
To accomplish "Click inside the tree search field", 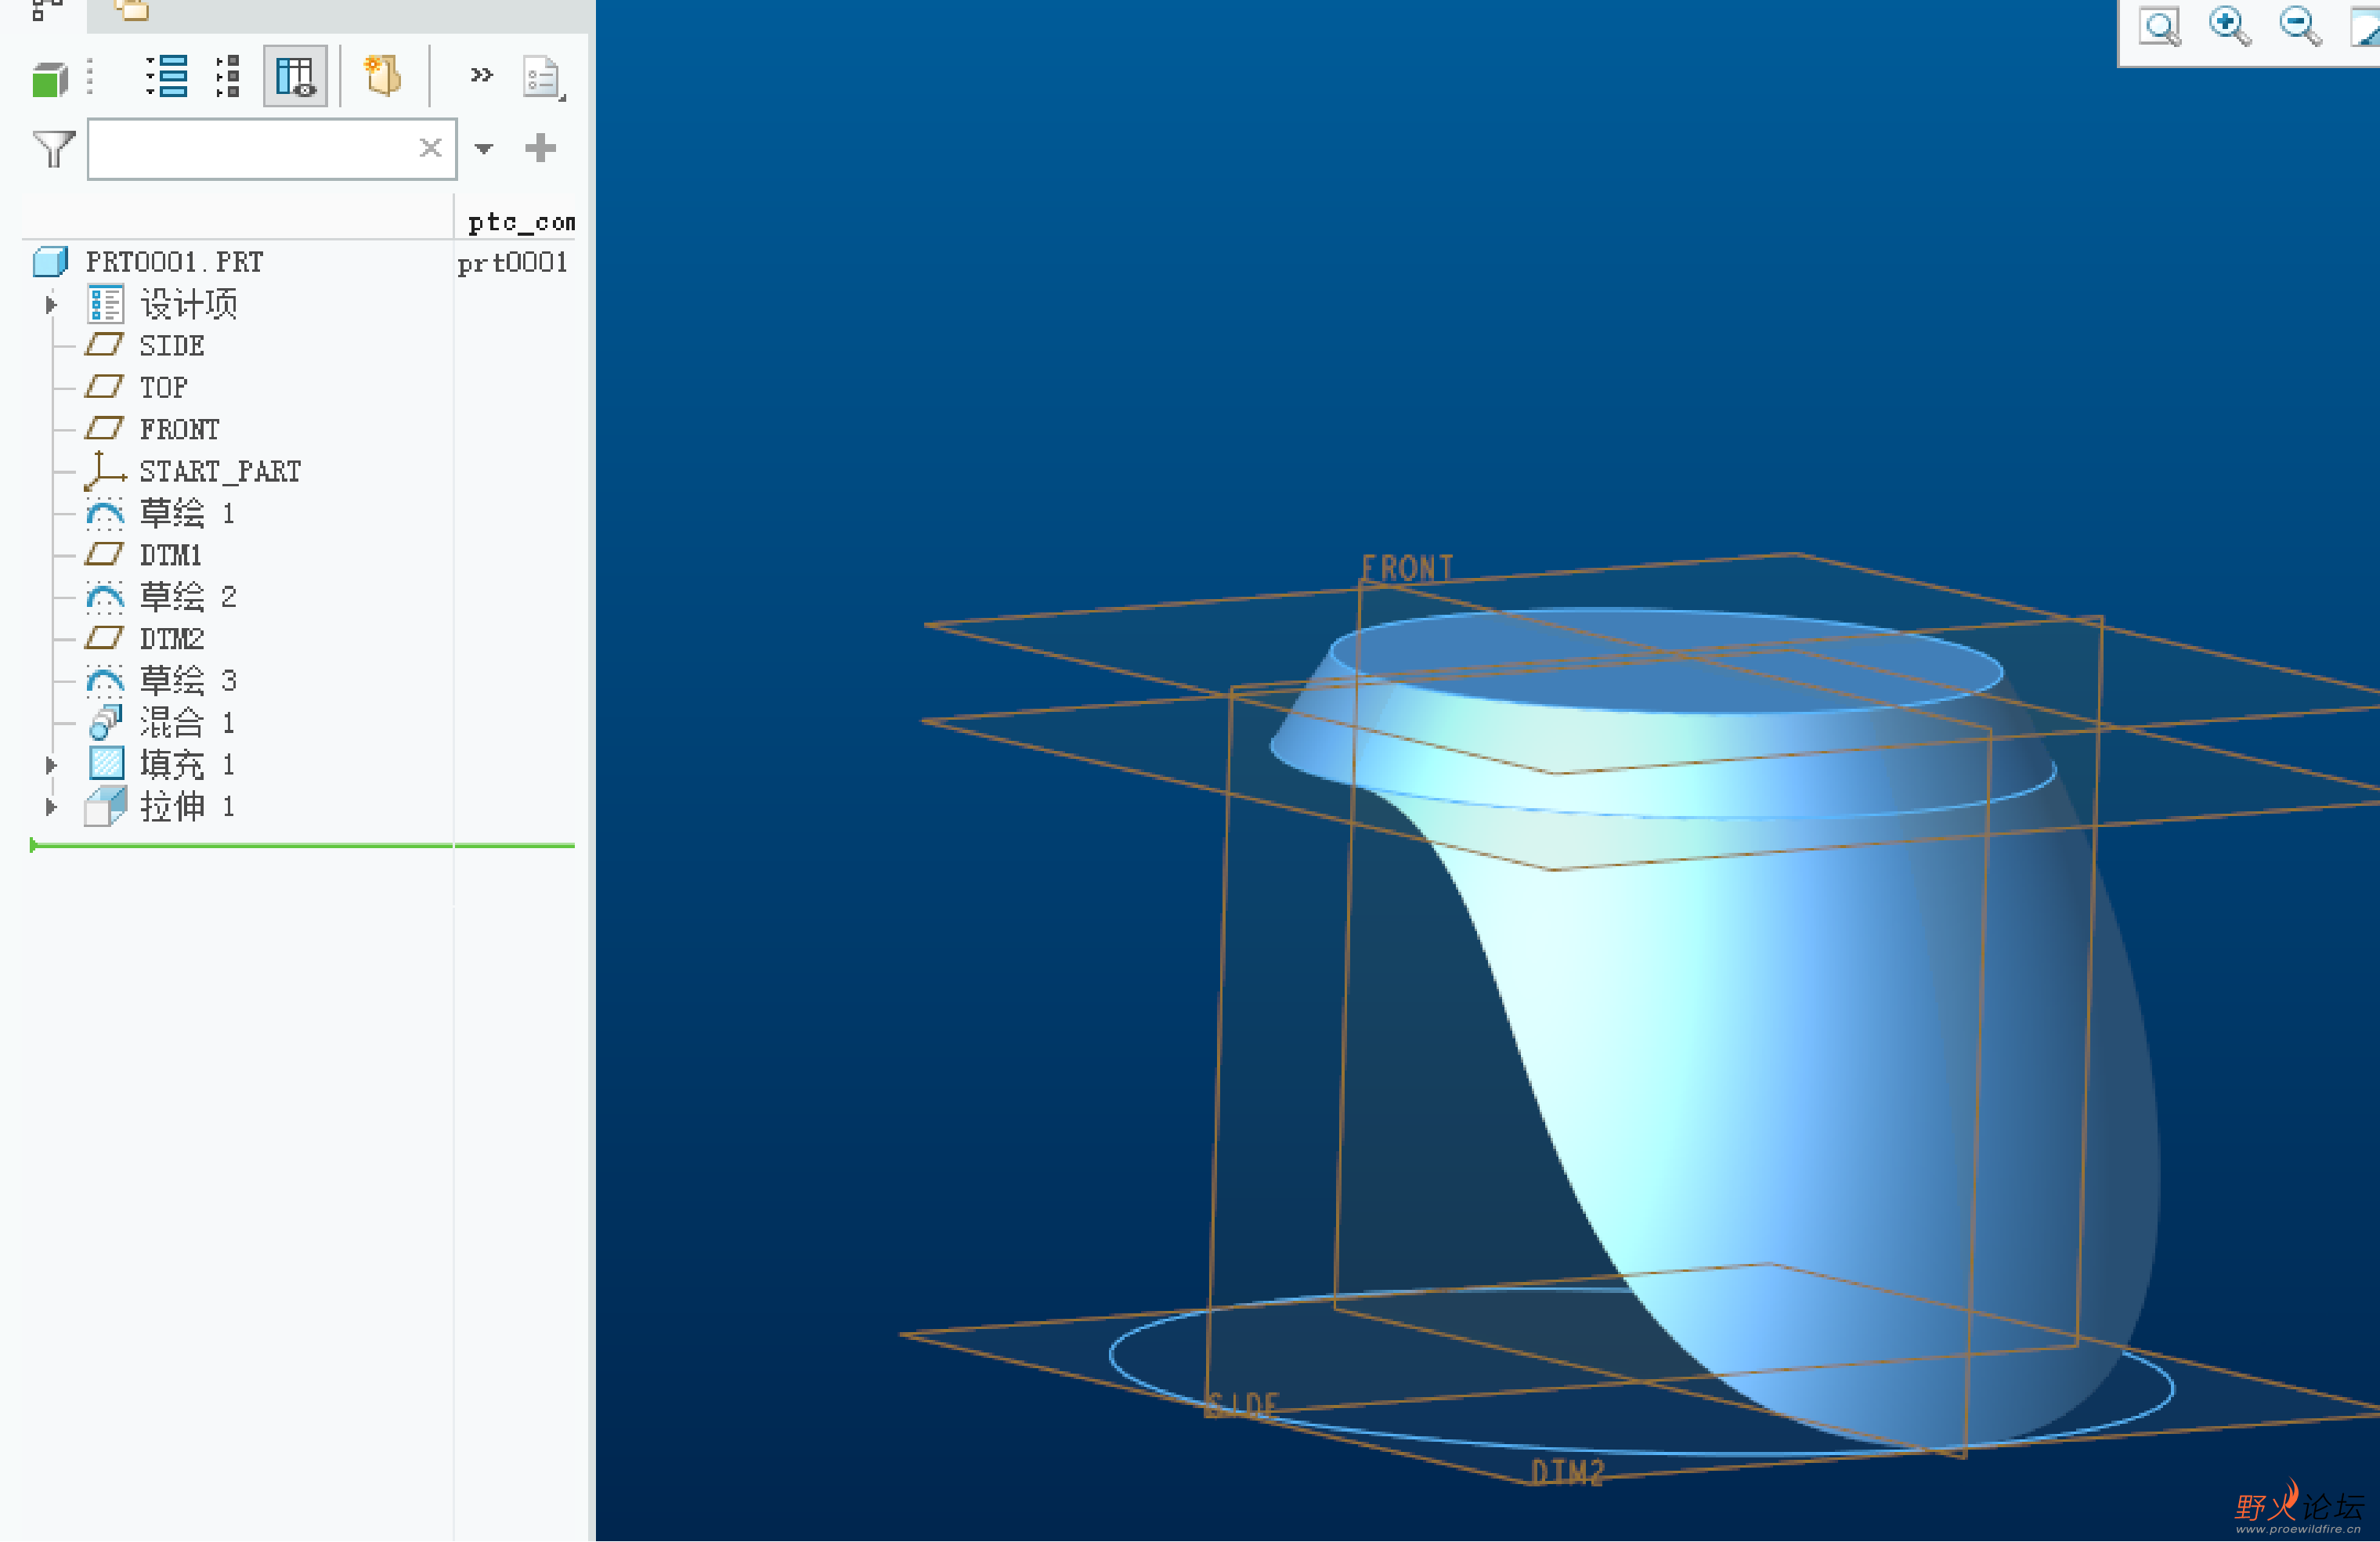I will tap(251, 149).
